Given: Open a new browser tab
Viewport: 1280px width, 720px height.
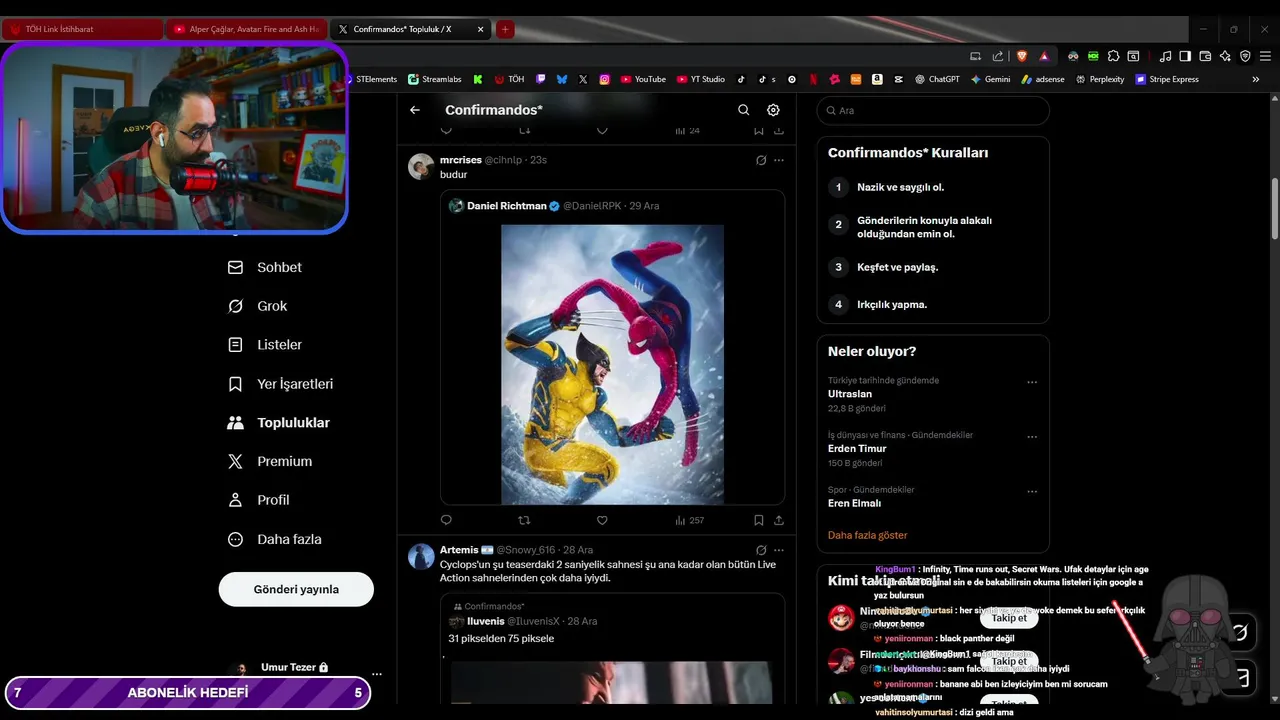Looking at the screenshot, I should (505, 29).
